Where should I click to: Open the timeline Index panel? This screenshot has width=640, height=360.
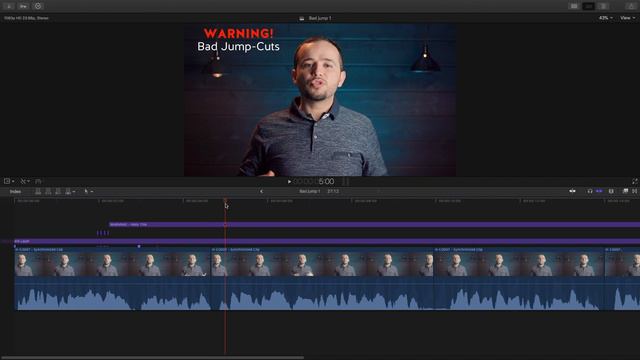16,191
